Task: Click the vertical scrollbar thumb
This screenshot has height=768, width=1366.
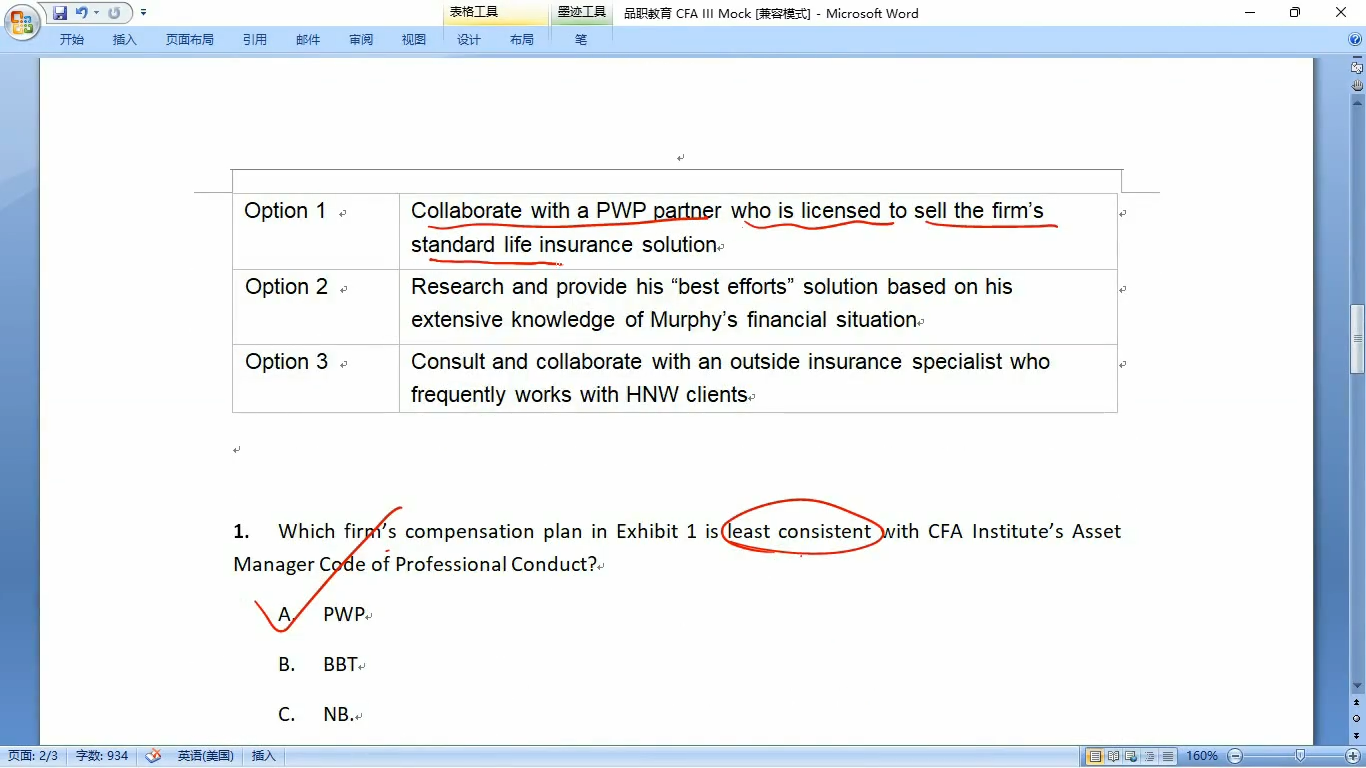Action: pos(1357,338)
